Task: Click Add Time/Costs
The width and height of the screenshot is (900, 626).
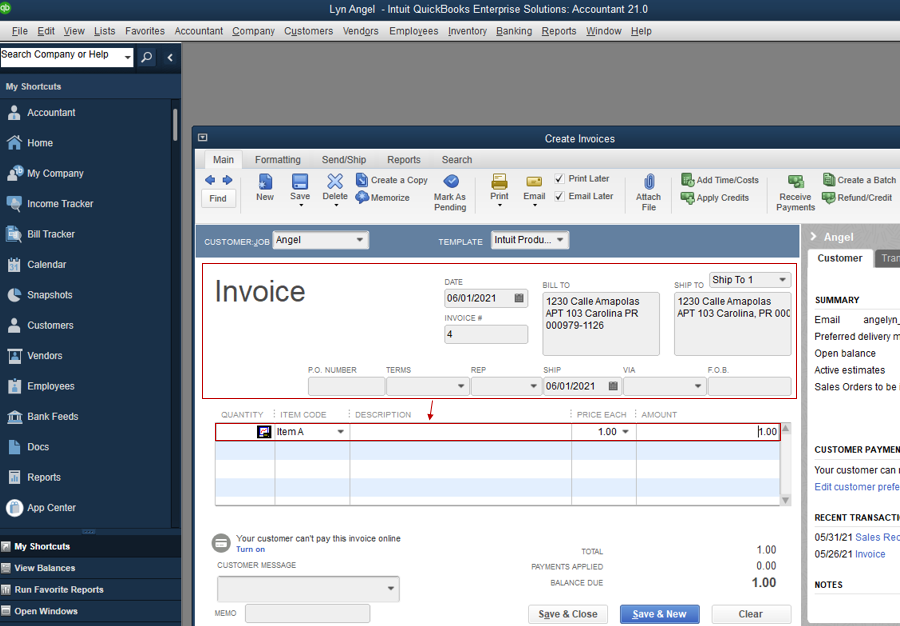Action: click(x=720, y=180)
